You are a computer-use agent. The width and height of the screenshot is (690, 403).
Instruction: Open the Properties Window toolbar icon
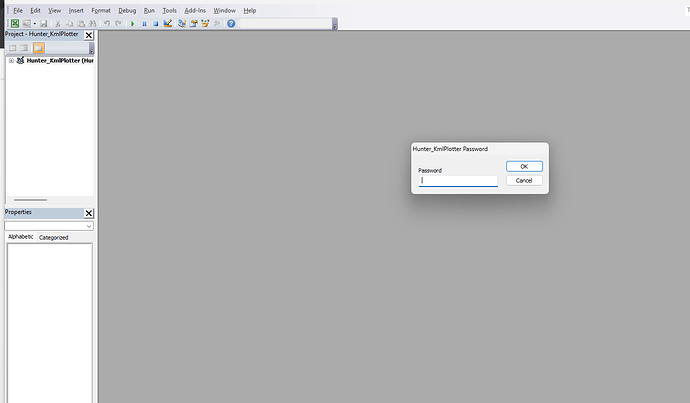tap(193, 23)
